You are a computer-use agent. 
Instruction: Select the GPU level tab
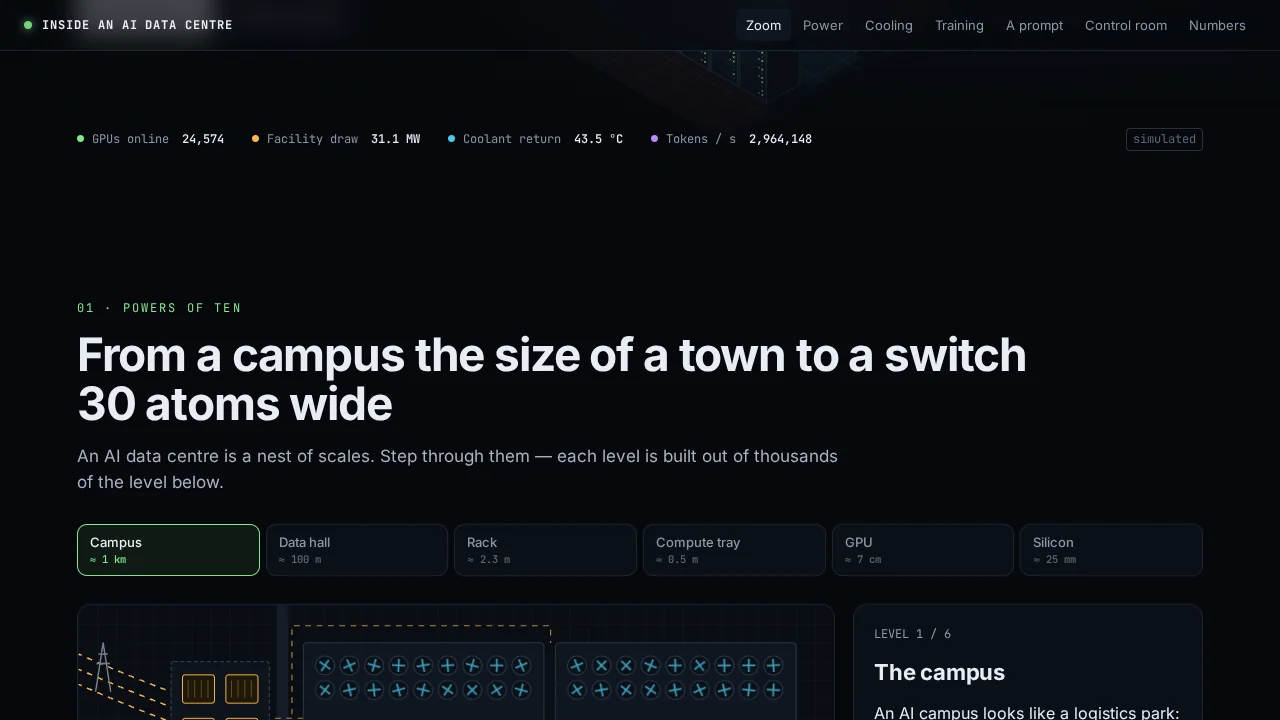click(923, 550)
